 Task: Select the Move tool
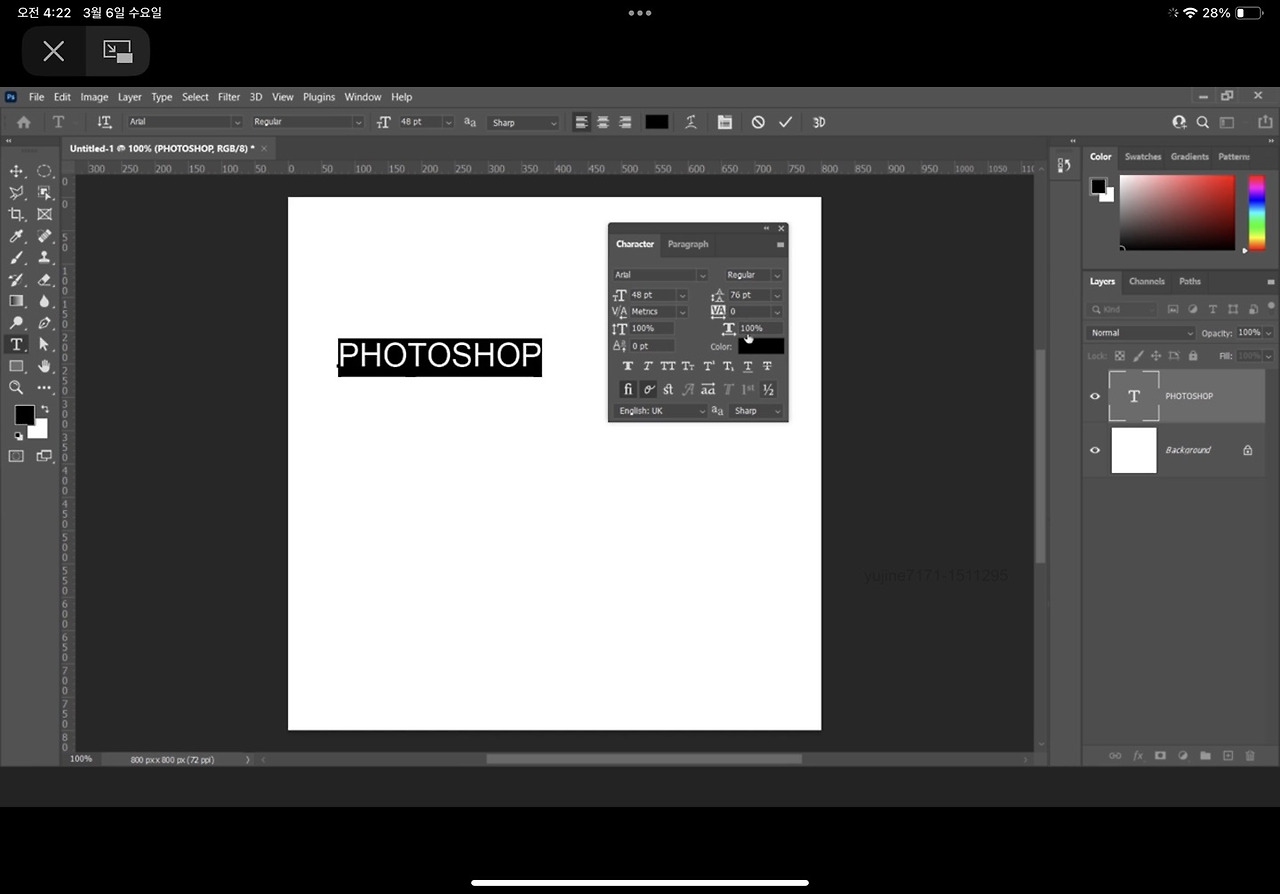(16, 172)
